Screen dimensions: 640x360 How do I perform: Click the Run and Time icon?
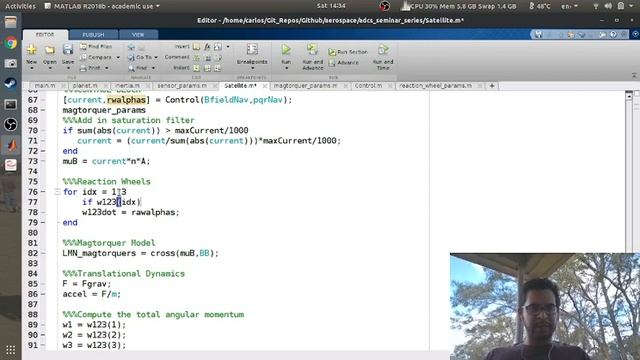[x=383, y=50]
